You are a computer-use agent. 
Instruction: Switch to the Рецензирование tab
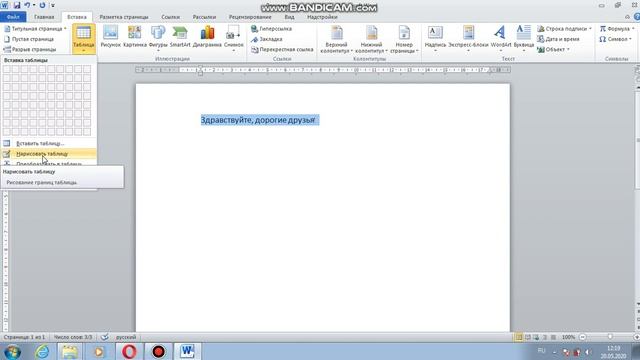(250, 17)
